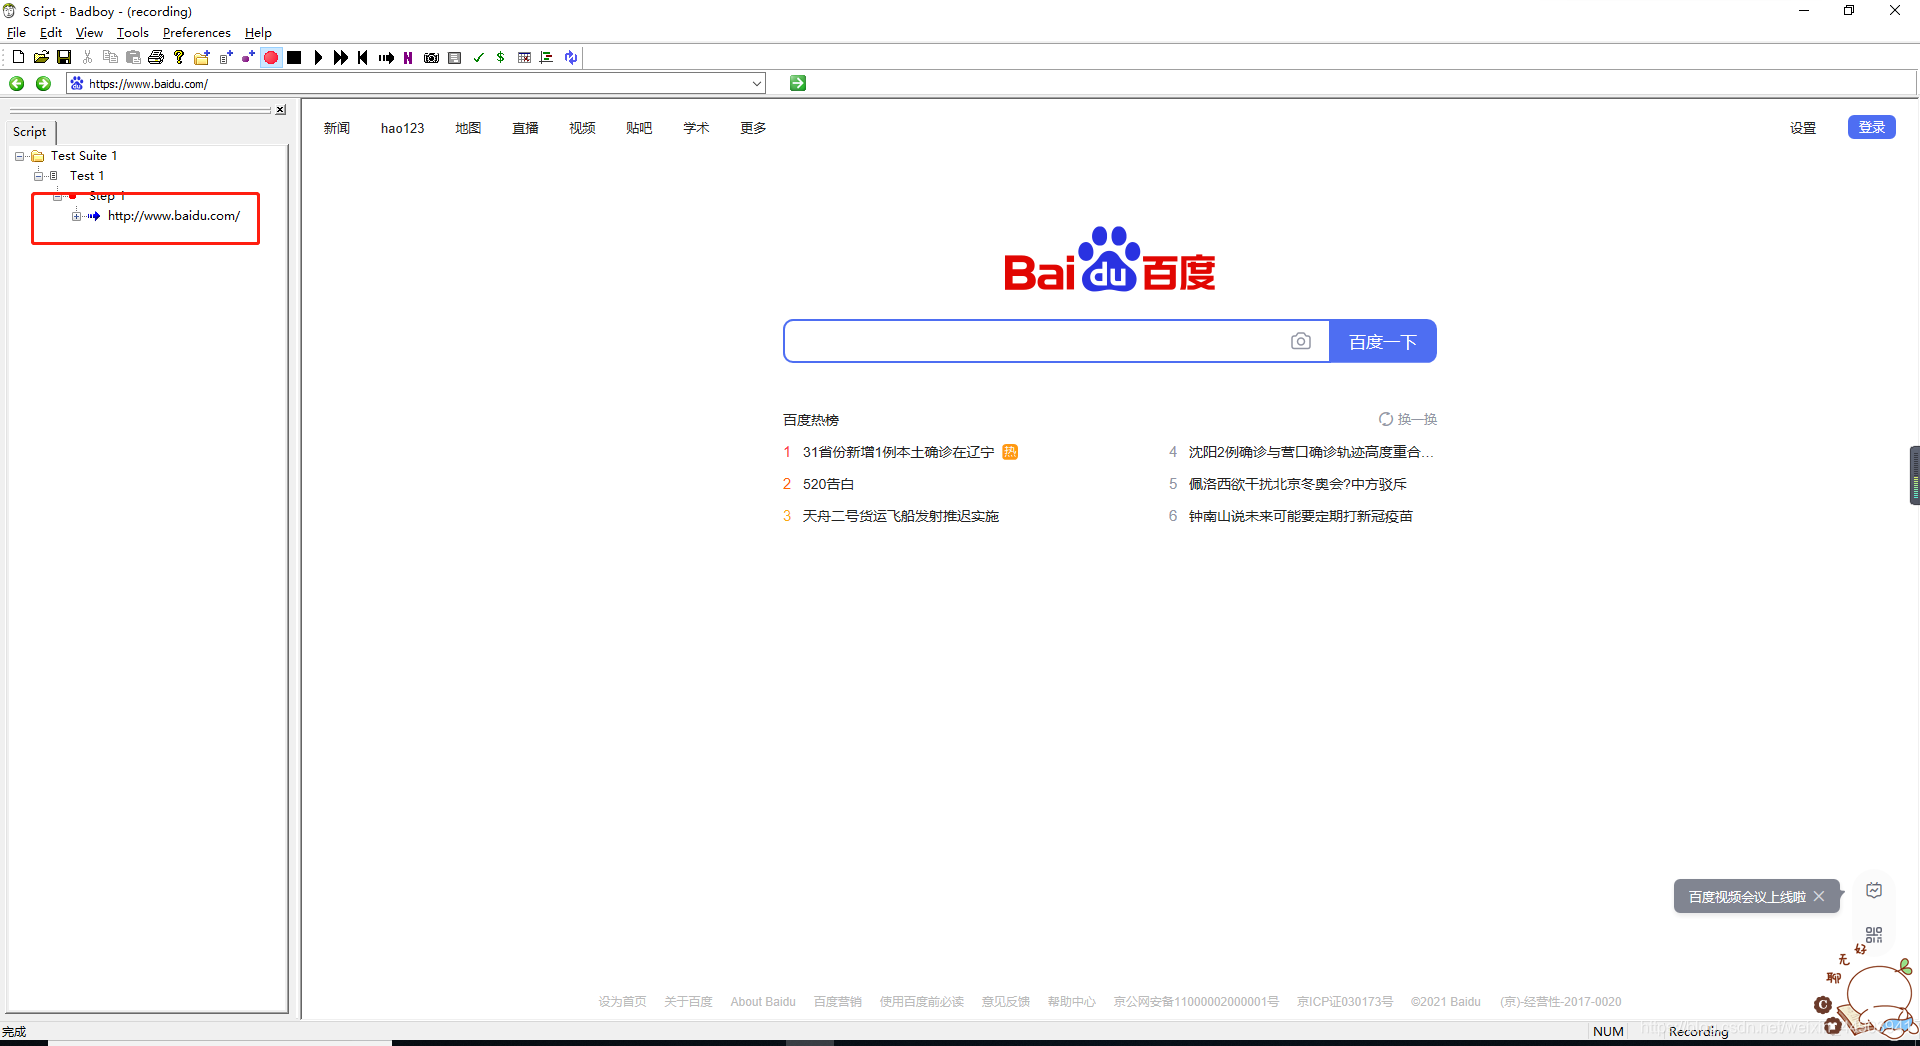The image size is (1920, 1046).
Task: Open the 新闻 link
Action: [337, 128]
